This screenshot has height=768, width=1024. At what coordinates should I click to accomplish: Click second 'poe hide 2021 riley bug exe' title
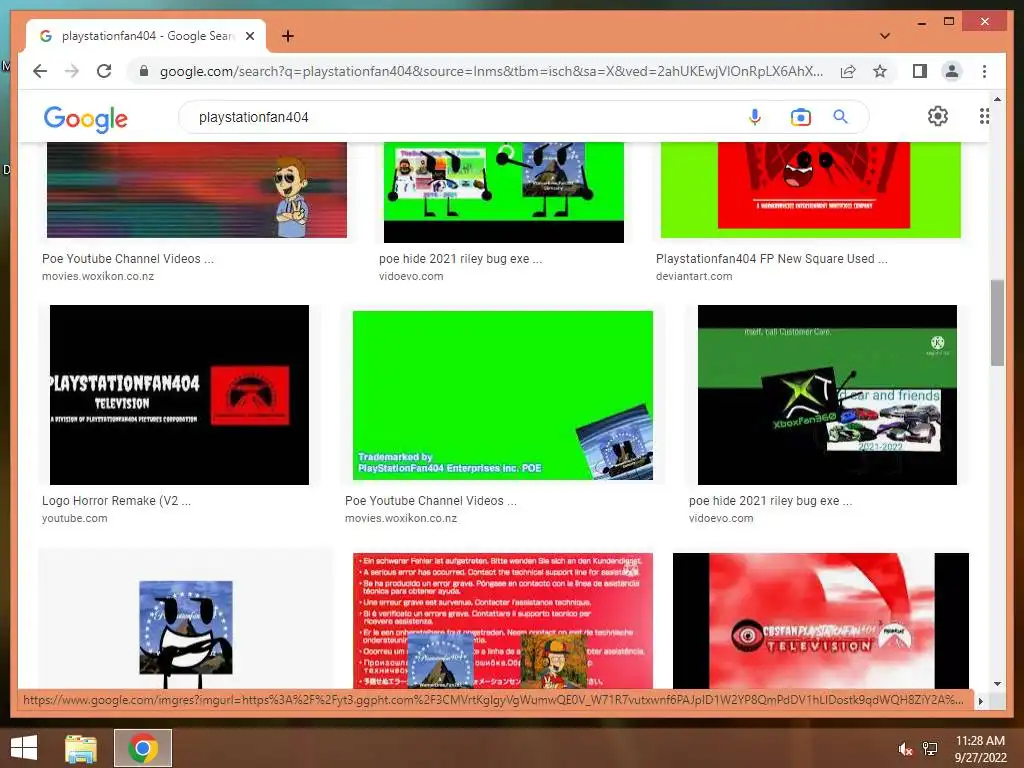tap(770, 501)
